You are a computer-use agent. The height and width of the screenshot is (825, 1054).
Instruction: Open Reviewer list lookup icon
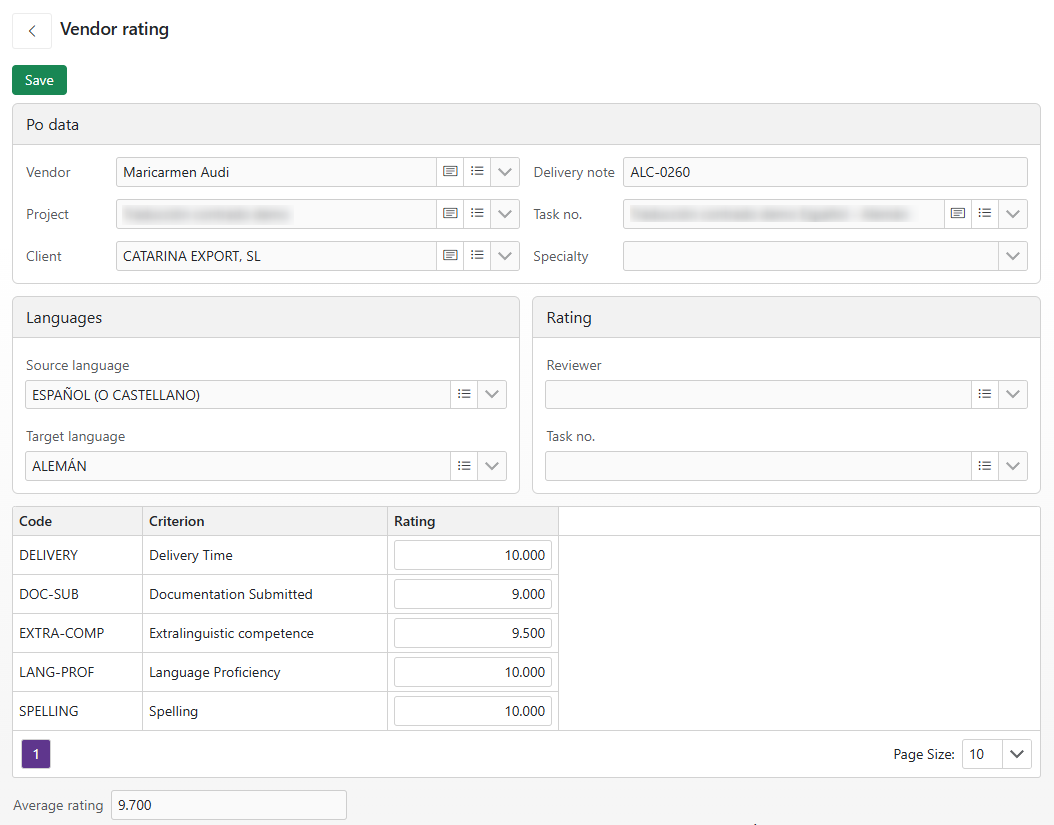pyautogui.click(x=985, y=394)
